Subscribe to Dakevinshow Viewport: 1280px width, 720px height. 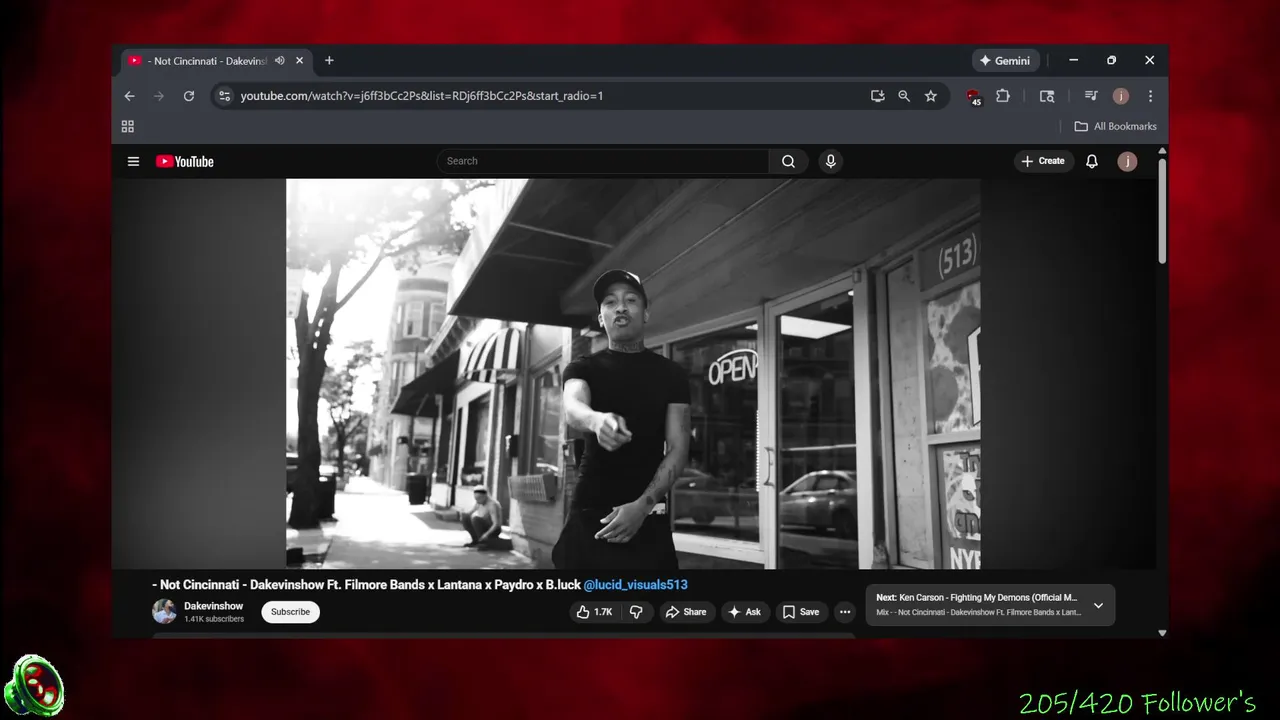tap(290, 612)
